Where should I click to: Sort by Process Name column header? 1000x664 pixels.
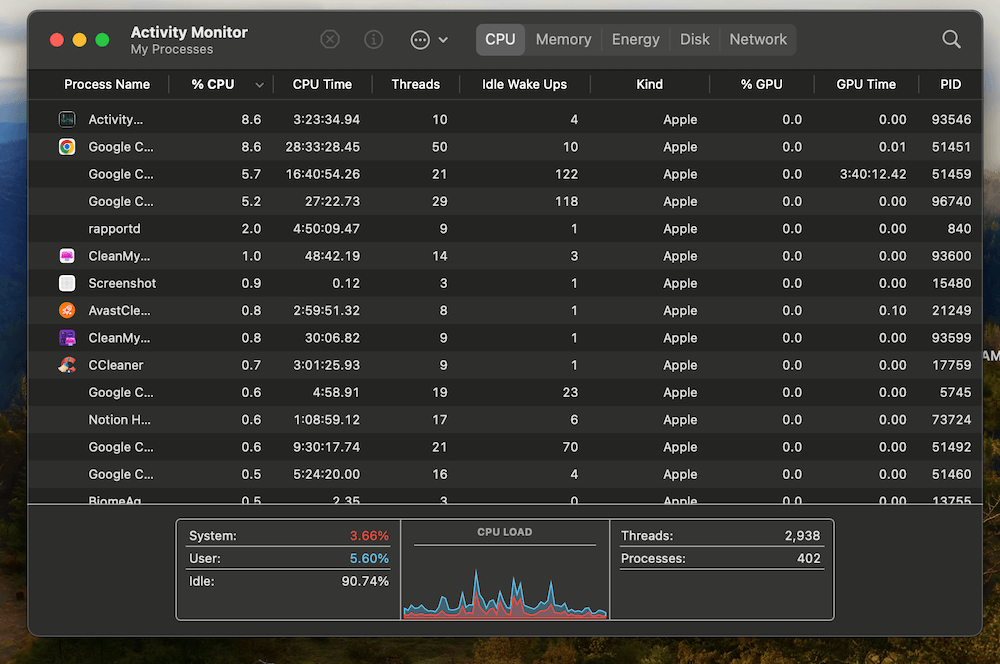coord(107,85)
